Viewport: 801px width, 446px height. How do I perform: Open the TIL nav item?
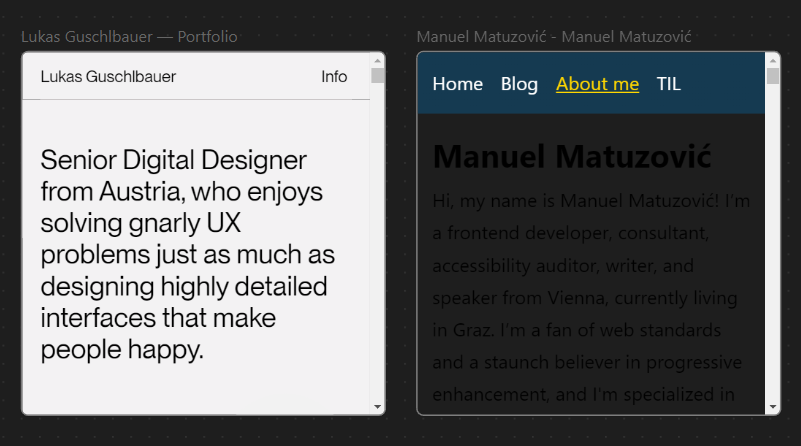click(x=668, y=84)
